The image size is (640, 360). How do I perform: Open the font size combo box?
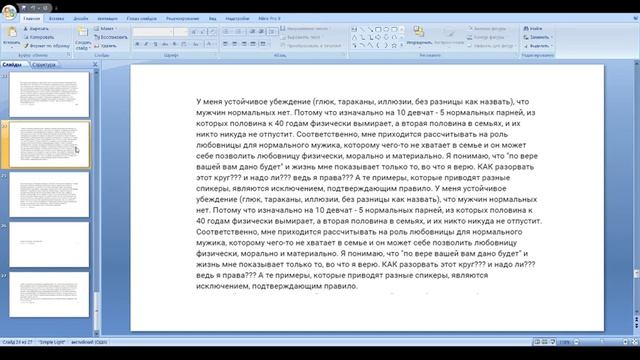click(x=181, y=32)
